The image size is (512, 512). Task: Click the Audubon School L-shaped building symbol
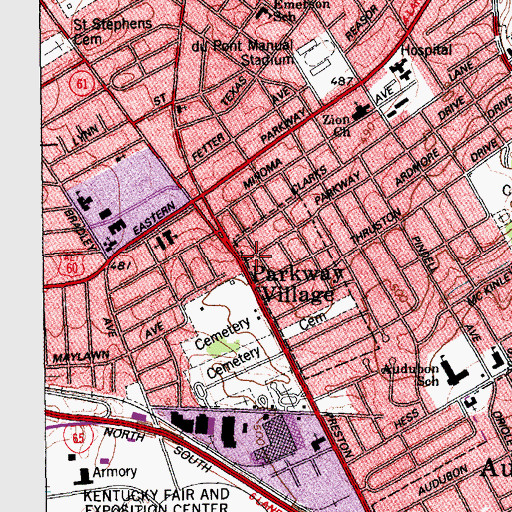(453, 371)
